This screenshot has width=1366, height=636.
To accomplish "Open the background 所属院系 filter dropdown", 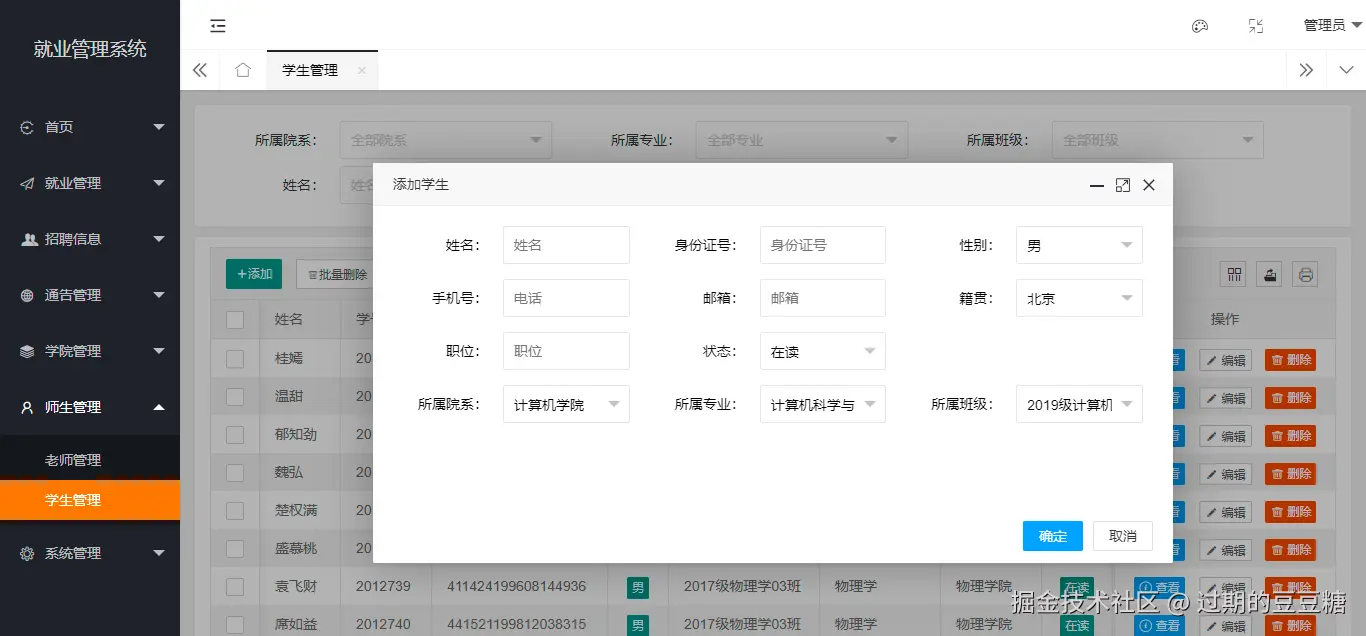I will (x=446, y=140).
